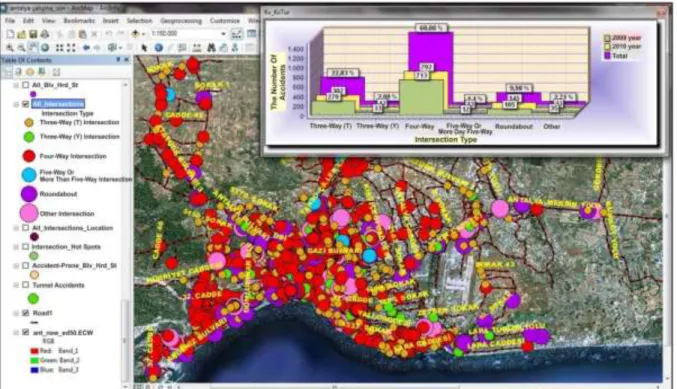List By Visibility in Table Of Contents
Screen dimensions: 677x389
[30, 71]
